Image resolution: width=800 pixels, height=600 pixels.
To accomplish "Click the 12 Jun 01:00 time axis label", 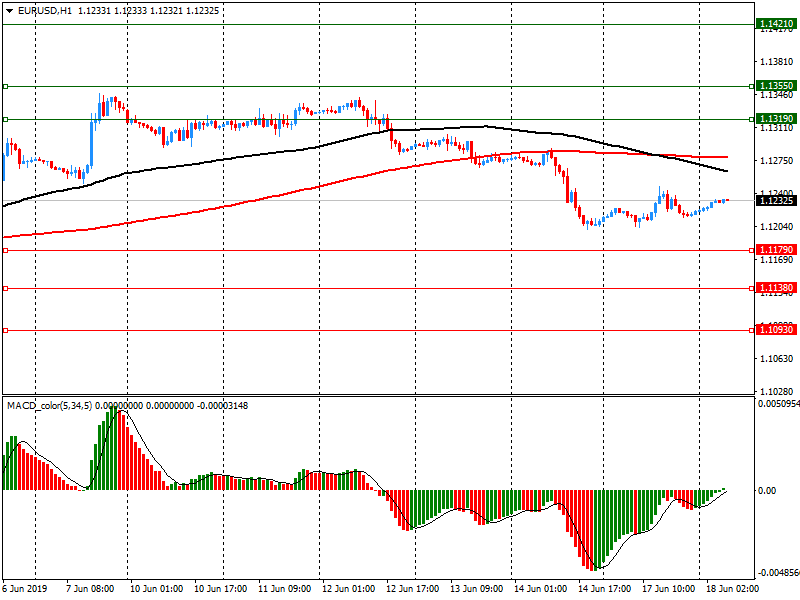I will [348, 588].
